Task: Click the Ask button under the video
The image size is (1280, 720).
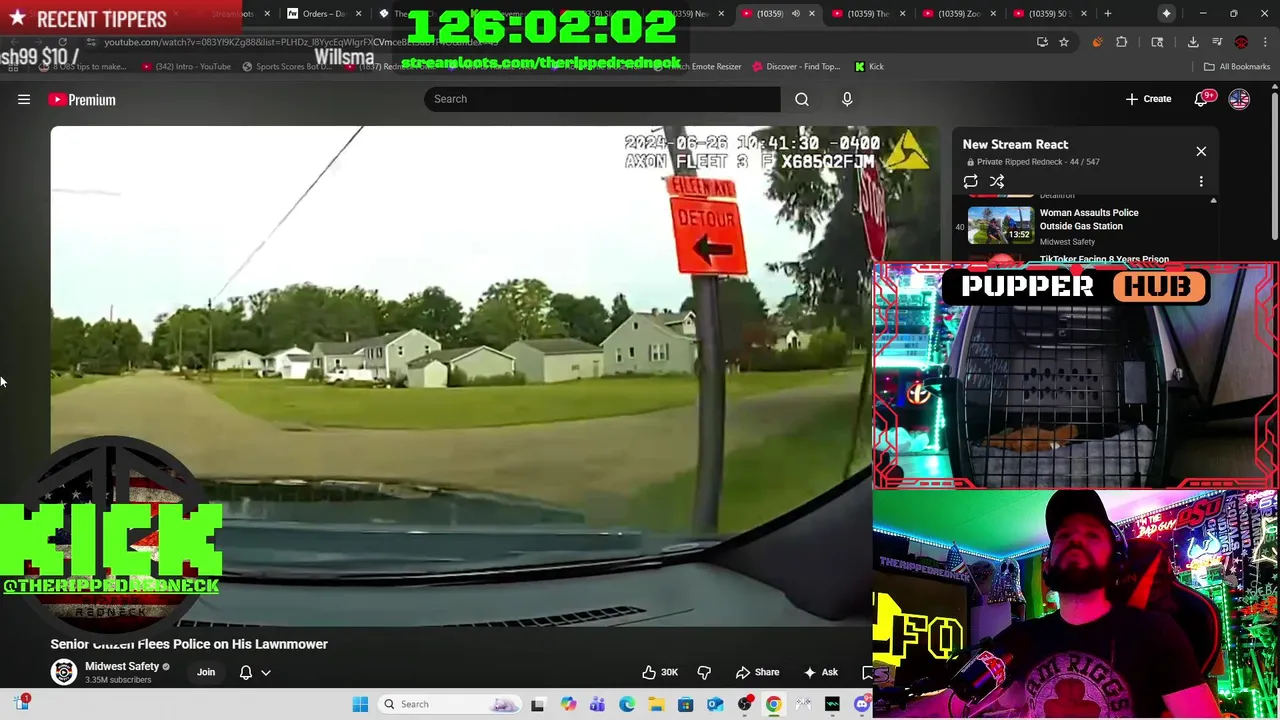Action: (821, 672)
